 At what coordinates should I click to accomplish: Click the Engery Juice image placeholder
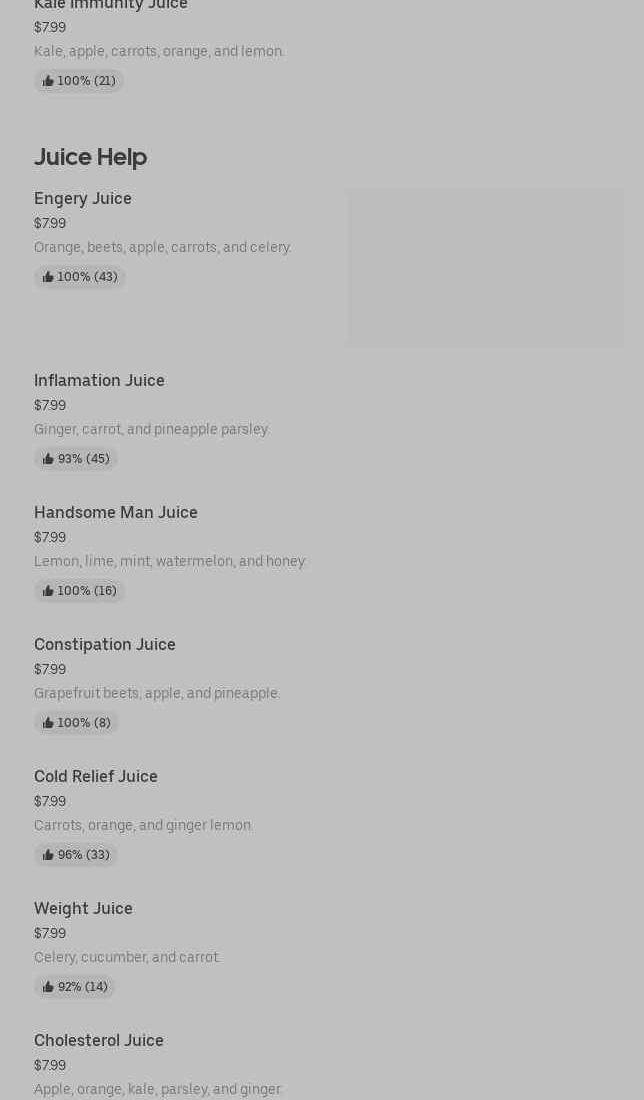(485, 268)
